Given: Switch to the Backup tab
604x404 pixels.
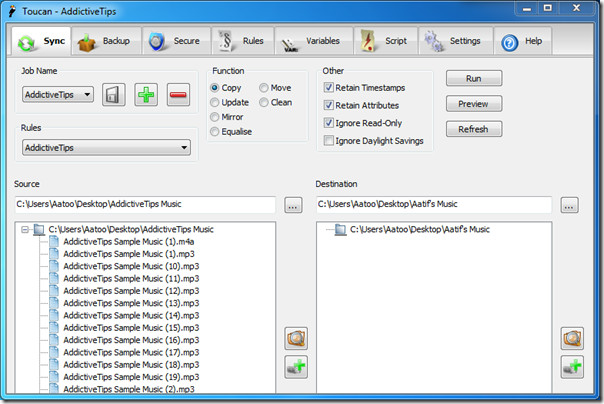Looking at the screenshot, I should 106,41.
